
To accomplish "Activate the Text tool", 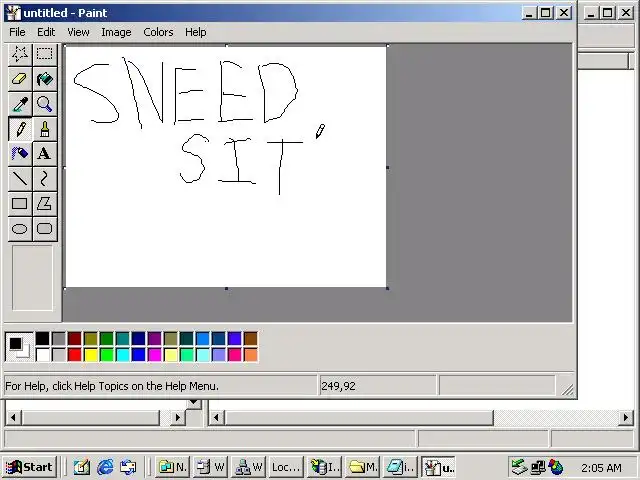I will (x=44, y=154).
